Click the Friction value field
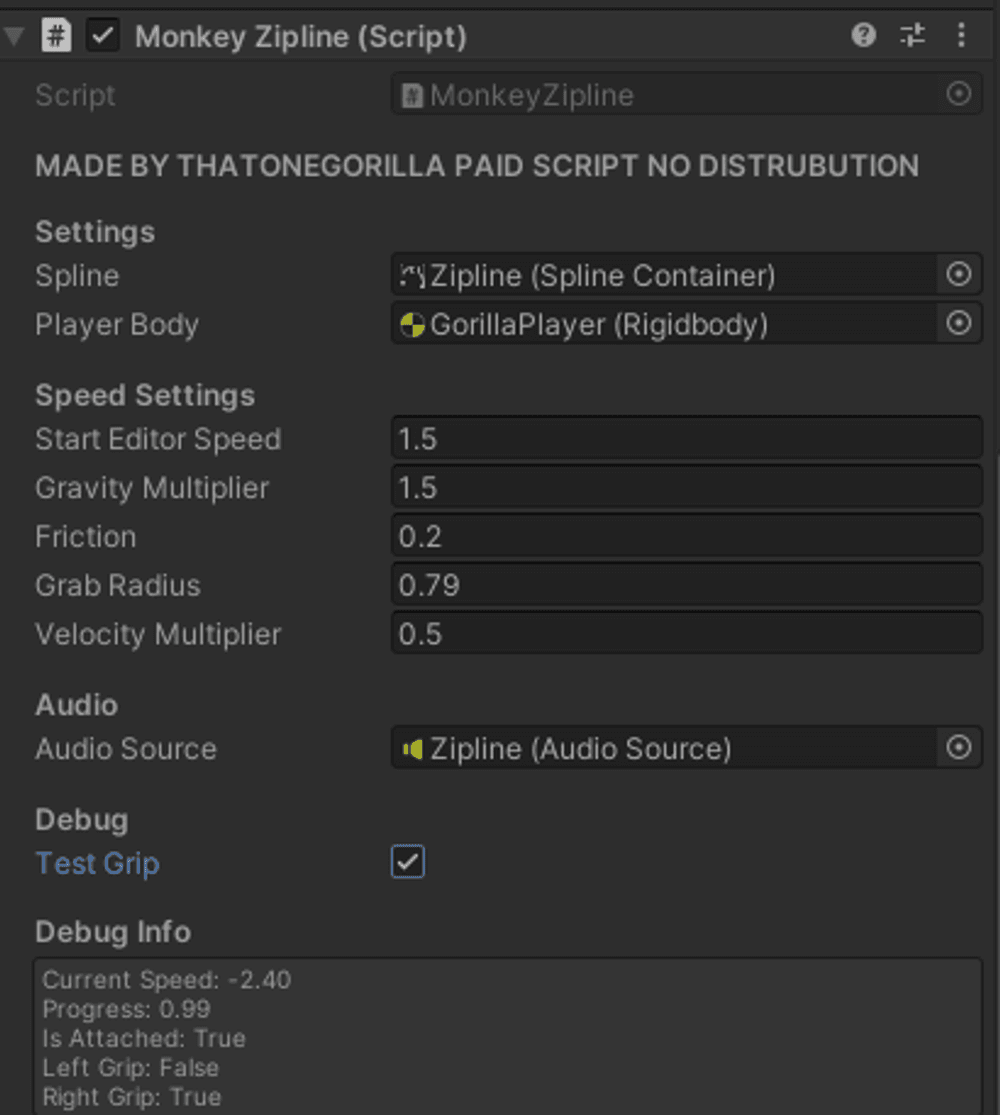Screen dimensions: 1000x1115 tap(686, 537)
